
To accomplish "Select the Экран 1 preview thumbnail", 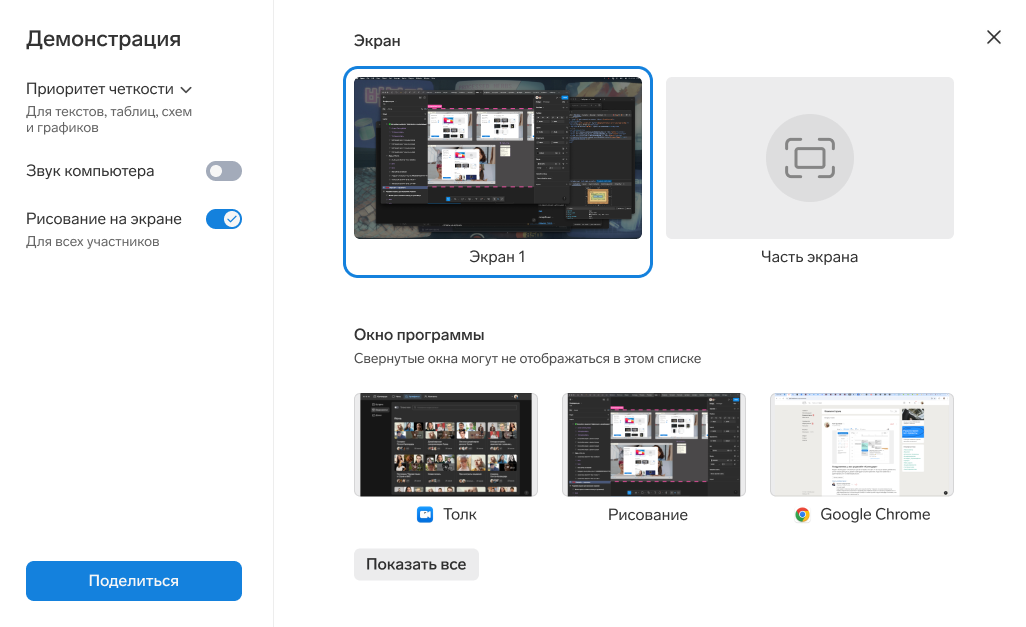I will click(498, 158).
